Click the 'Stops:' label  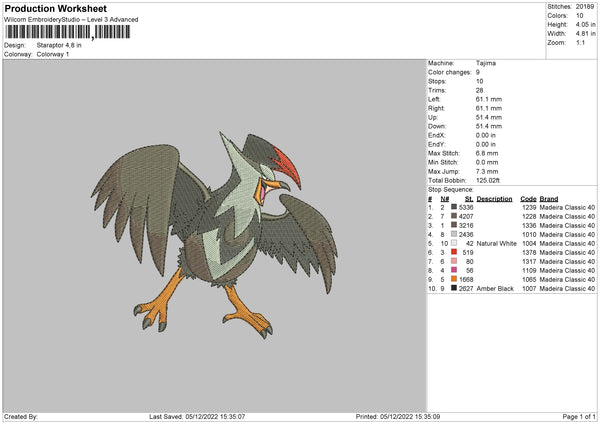click(x=437, y=82)
